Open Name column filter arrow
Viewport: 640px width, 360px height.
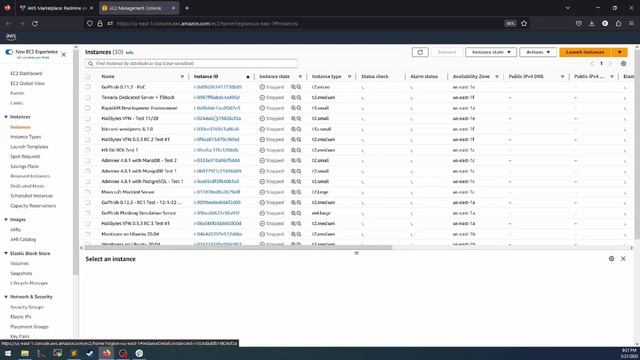[182, 76]
